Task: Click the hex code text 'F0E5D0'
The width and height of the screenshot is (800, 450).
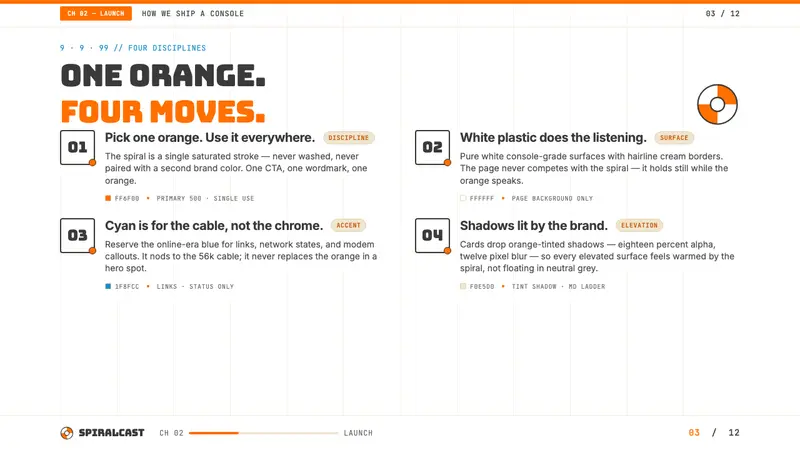Action: pos(482,287)
